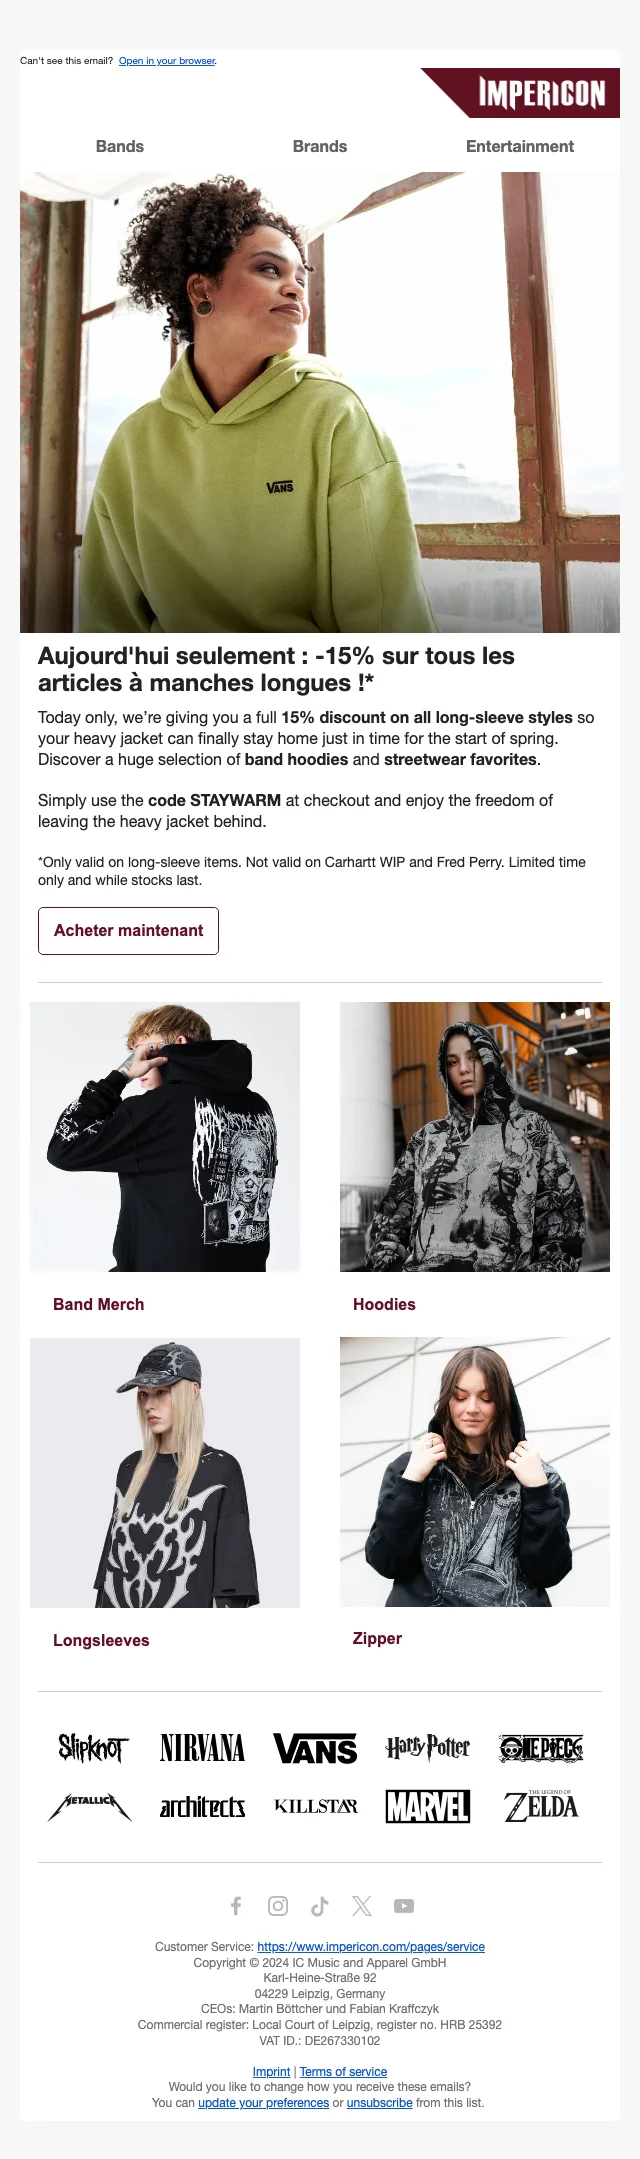This screenshot has width=640, height=2159.
Task: Click the unsubscribe link
Action: coord(379,2103)
